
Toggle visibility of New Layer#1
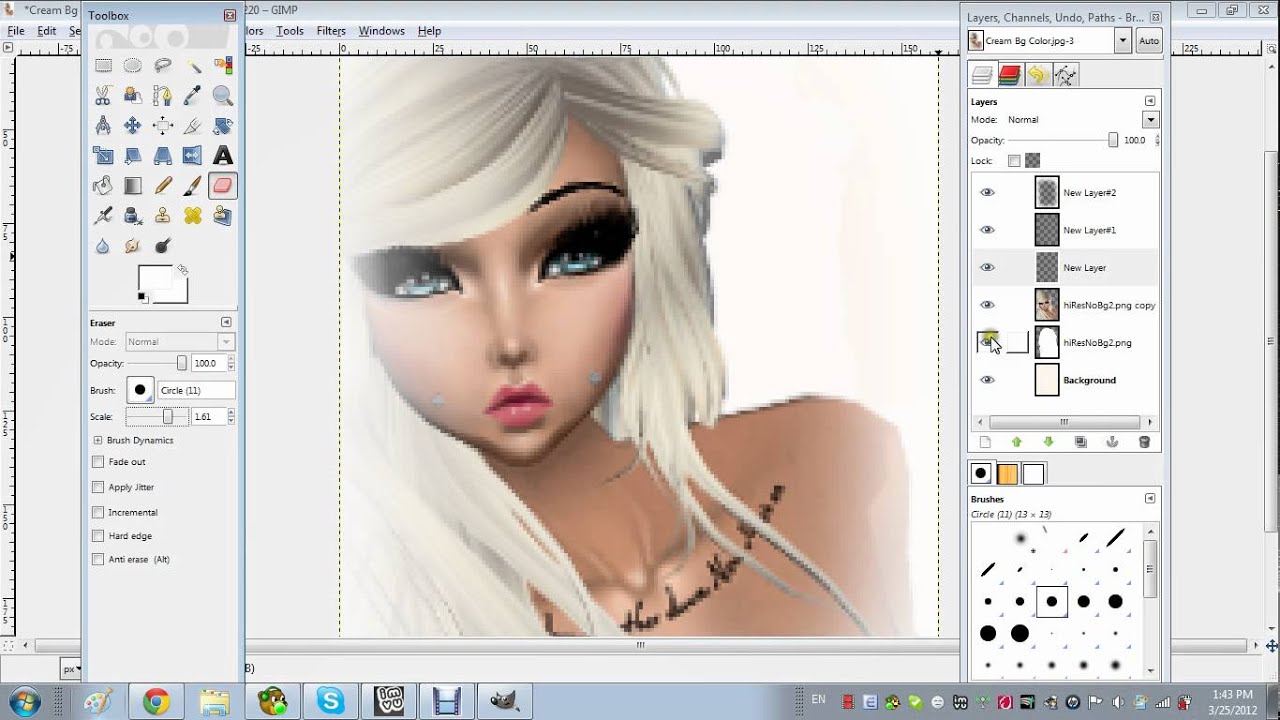(987, 230)
